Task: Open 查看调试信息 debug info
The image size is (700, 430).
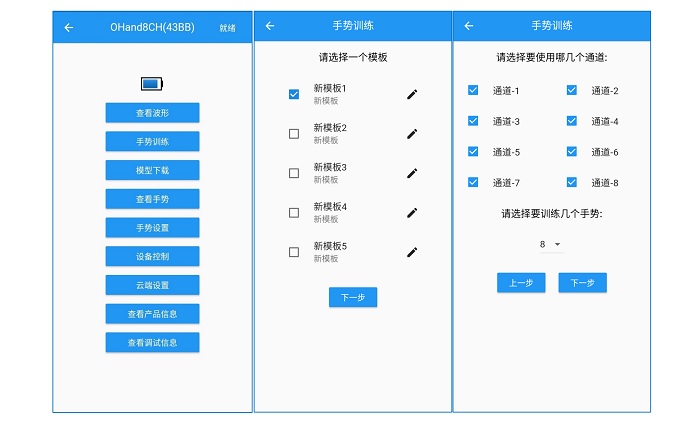Action: [152, 342]
